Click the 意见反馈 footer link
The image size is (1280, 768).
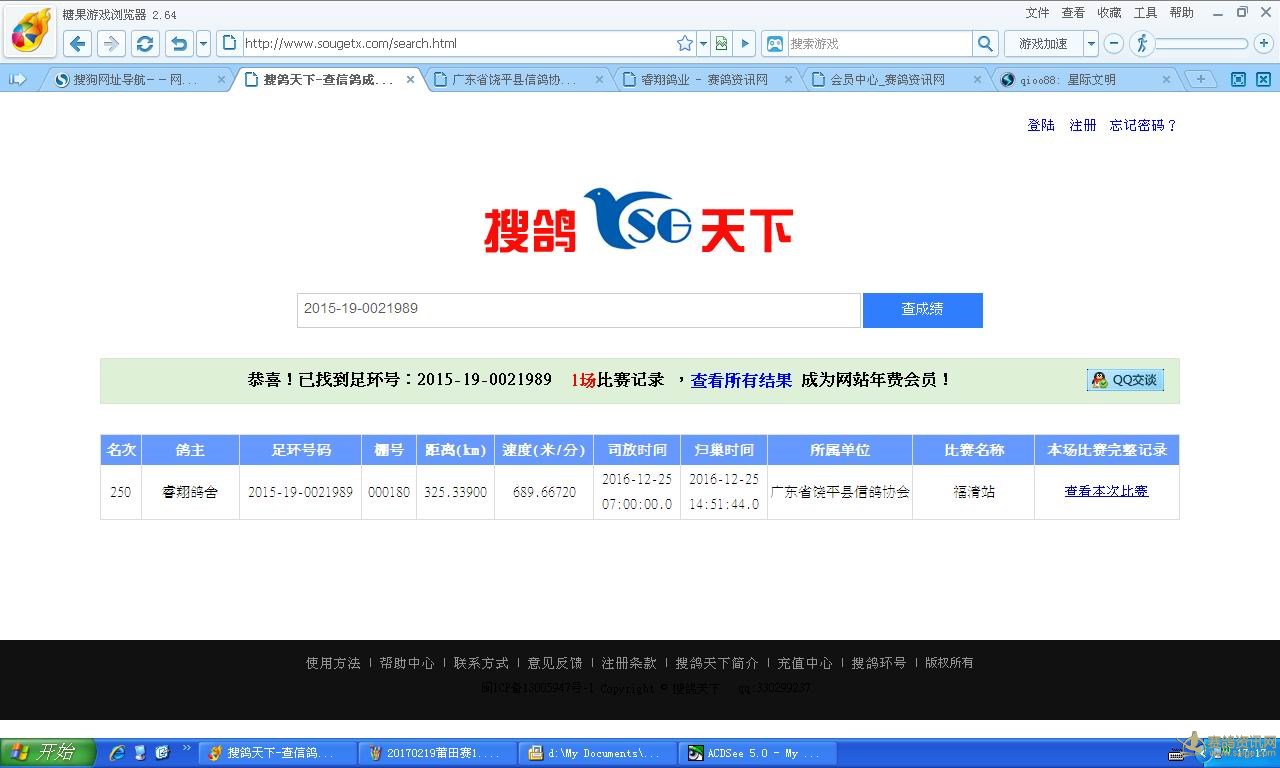[555, 663]
